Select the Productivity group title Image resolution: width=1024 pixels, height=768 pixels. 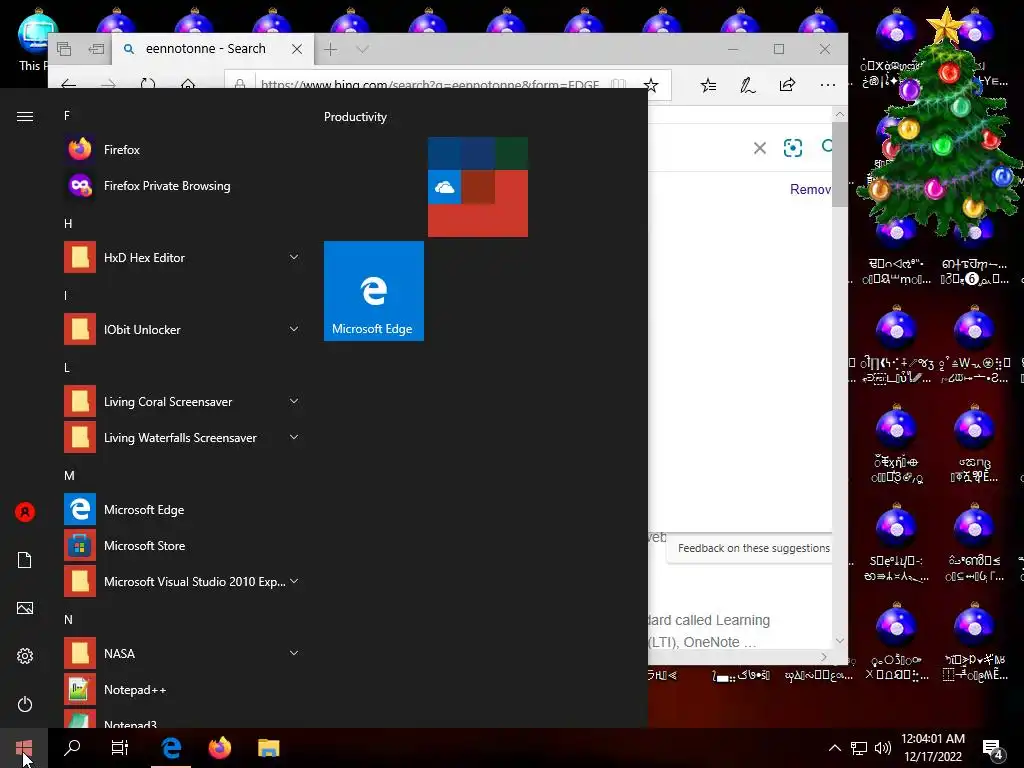coord(355,117)
